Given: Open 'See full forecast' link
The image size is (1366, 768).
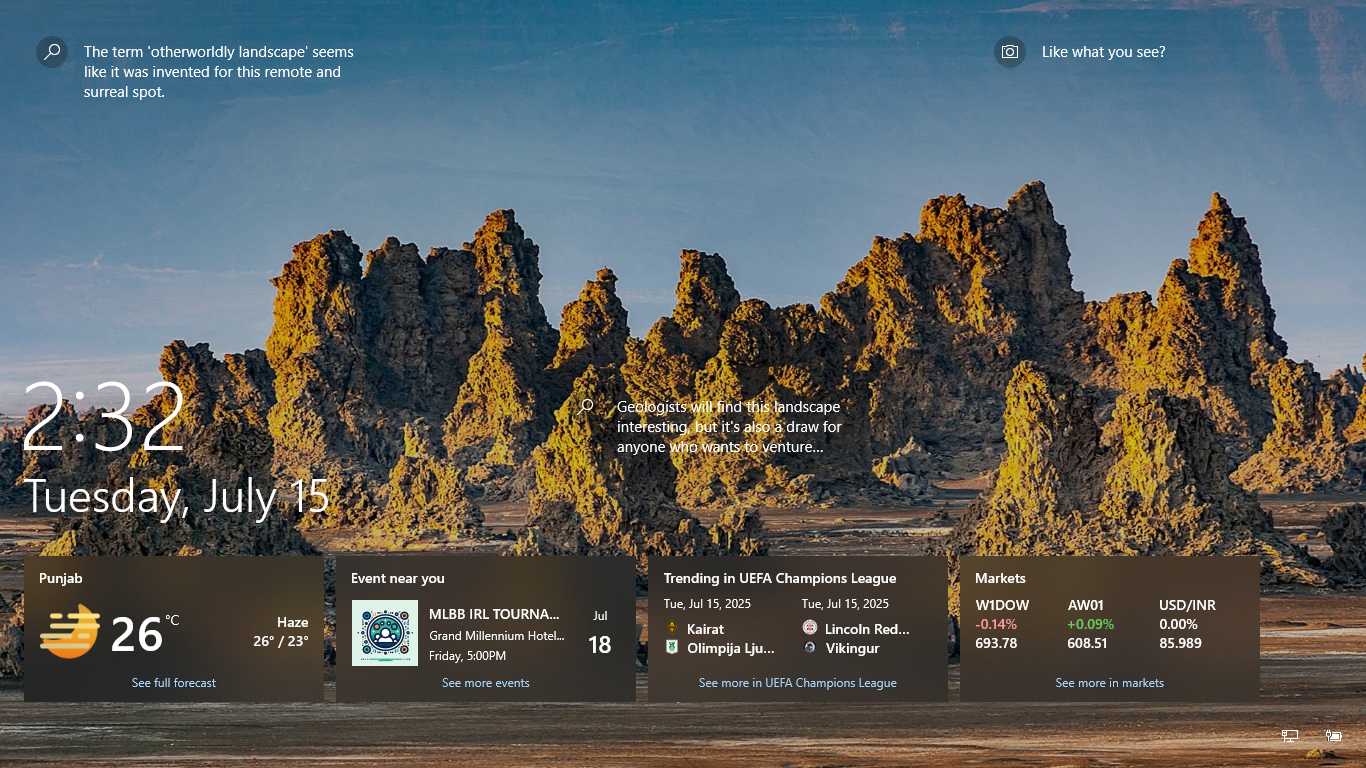Looking at the screenshot, I should (x=174, y=683).
